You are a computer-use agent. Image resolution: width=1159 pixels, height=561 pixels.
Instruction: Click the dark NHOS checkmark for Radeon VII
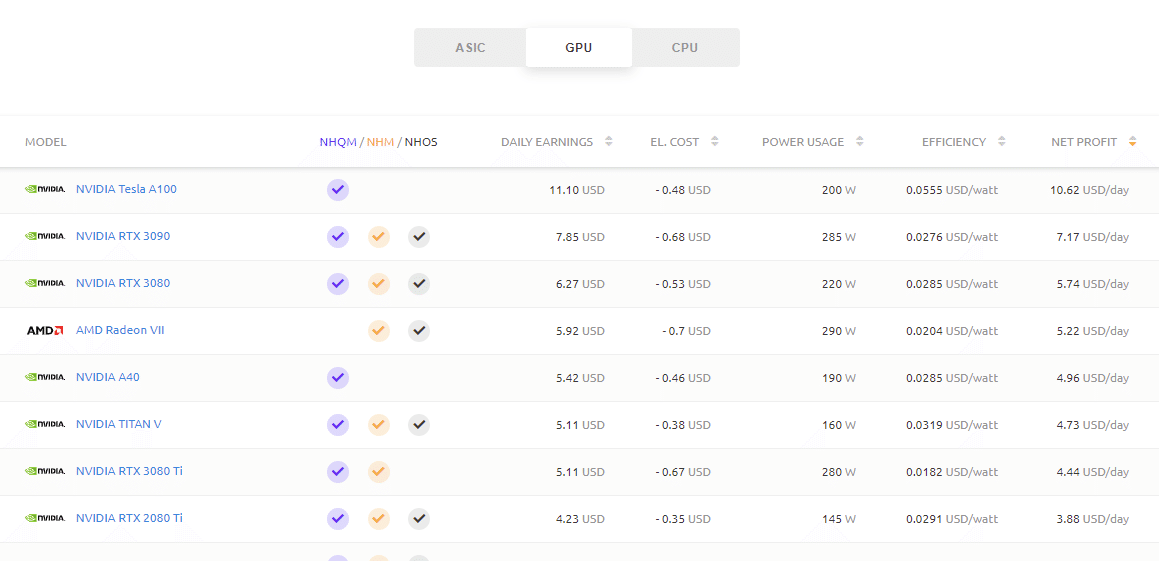coord(419,330)
